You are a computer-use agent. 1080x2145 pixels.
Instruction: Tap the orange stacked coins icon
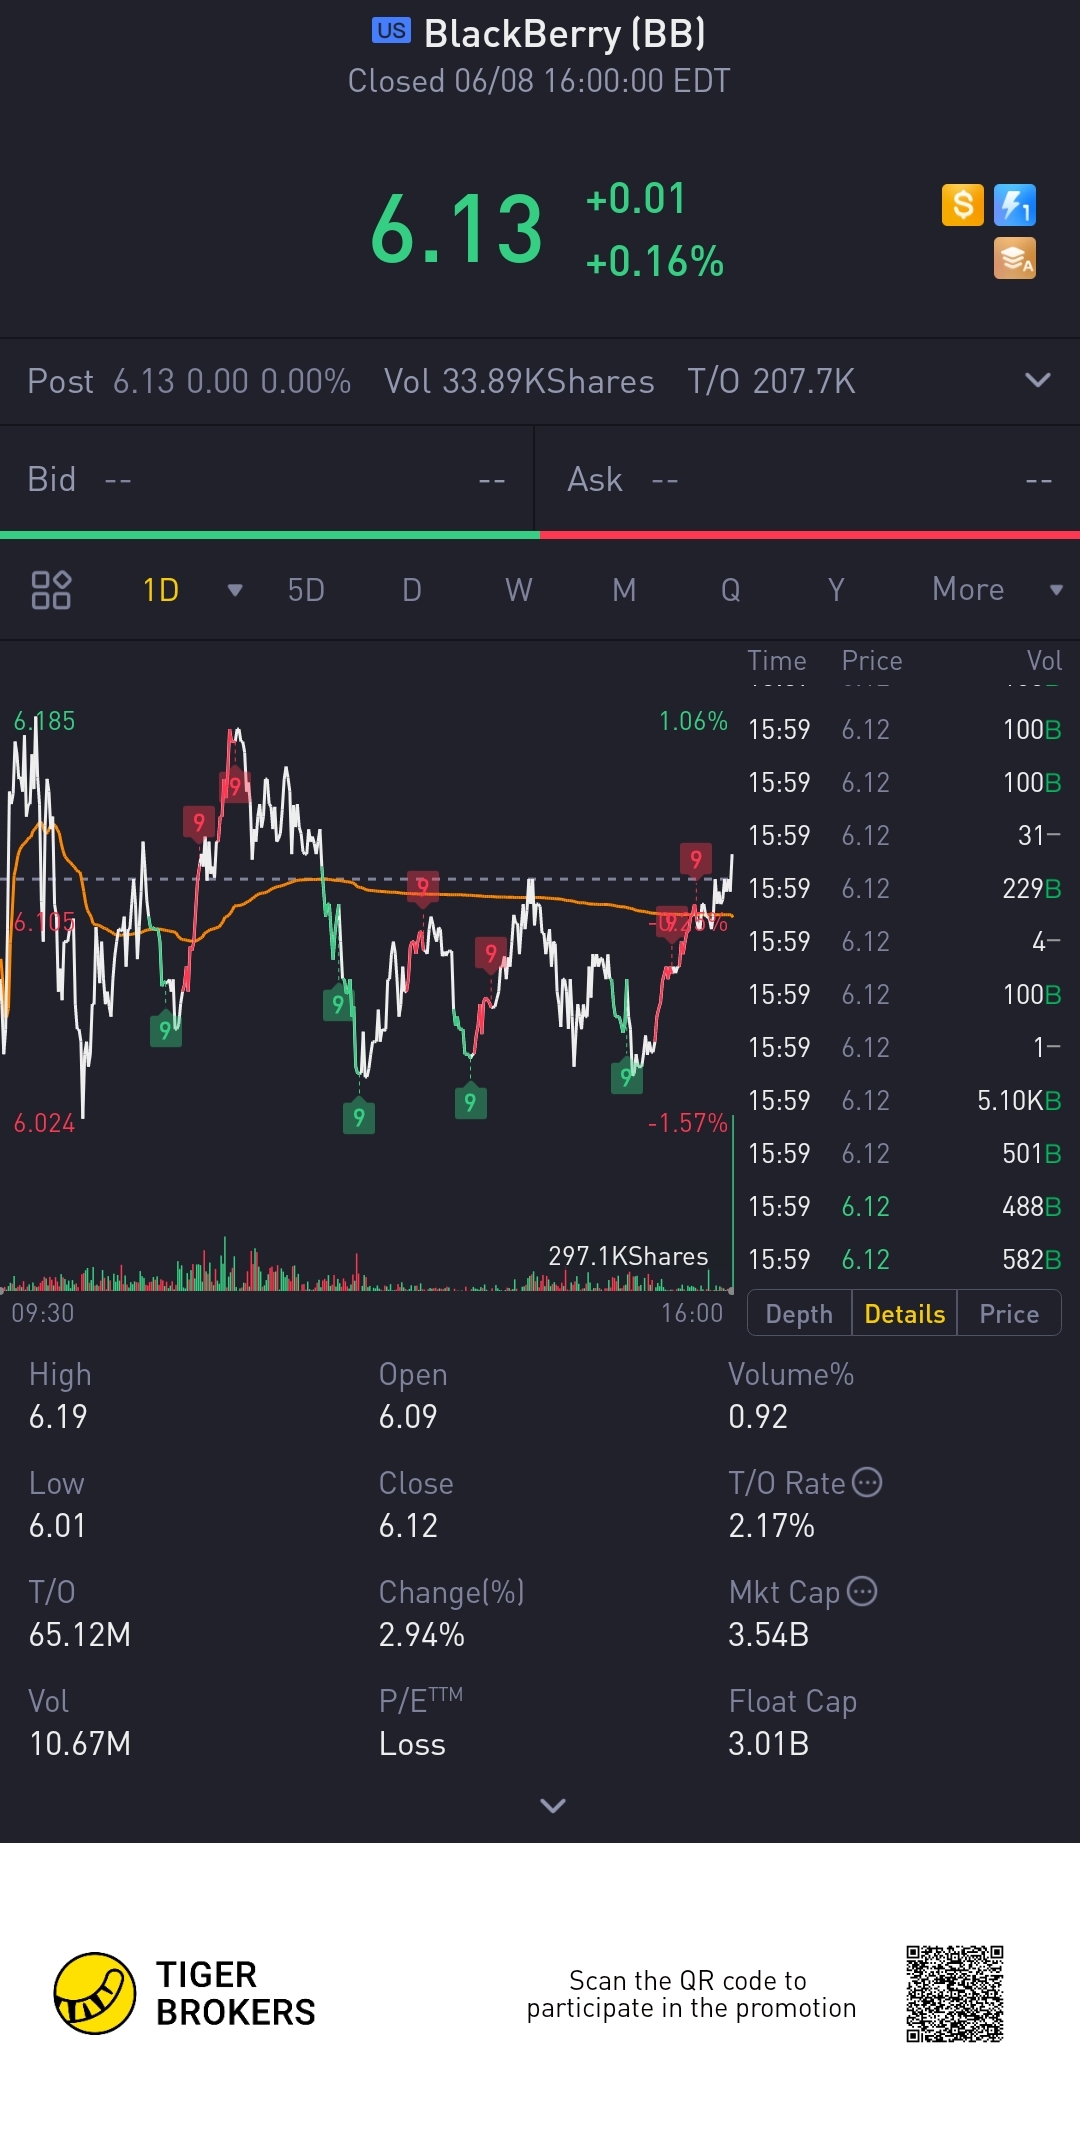tap(1014, 258)
